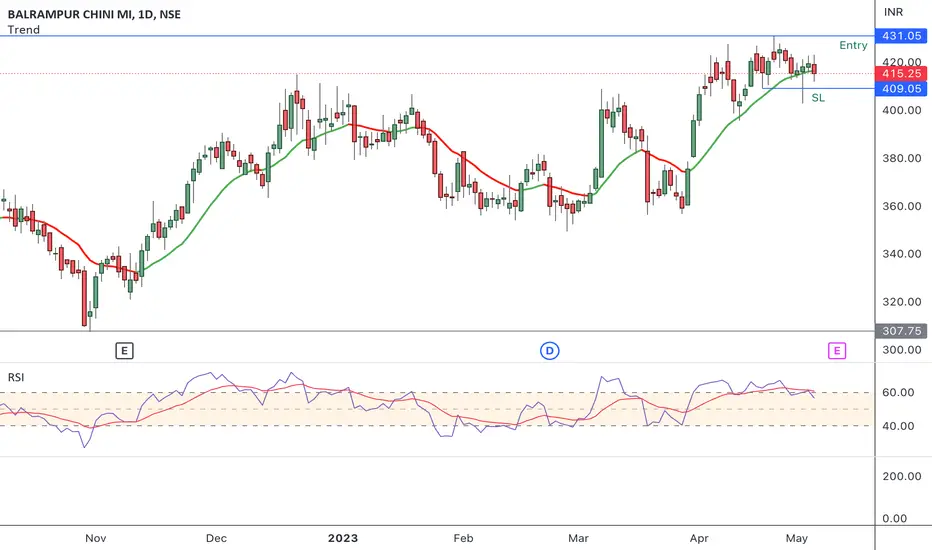Click the INR currency label
932x550 pixels.
click(893, 12)
